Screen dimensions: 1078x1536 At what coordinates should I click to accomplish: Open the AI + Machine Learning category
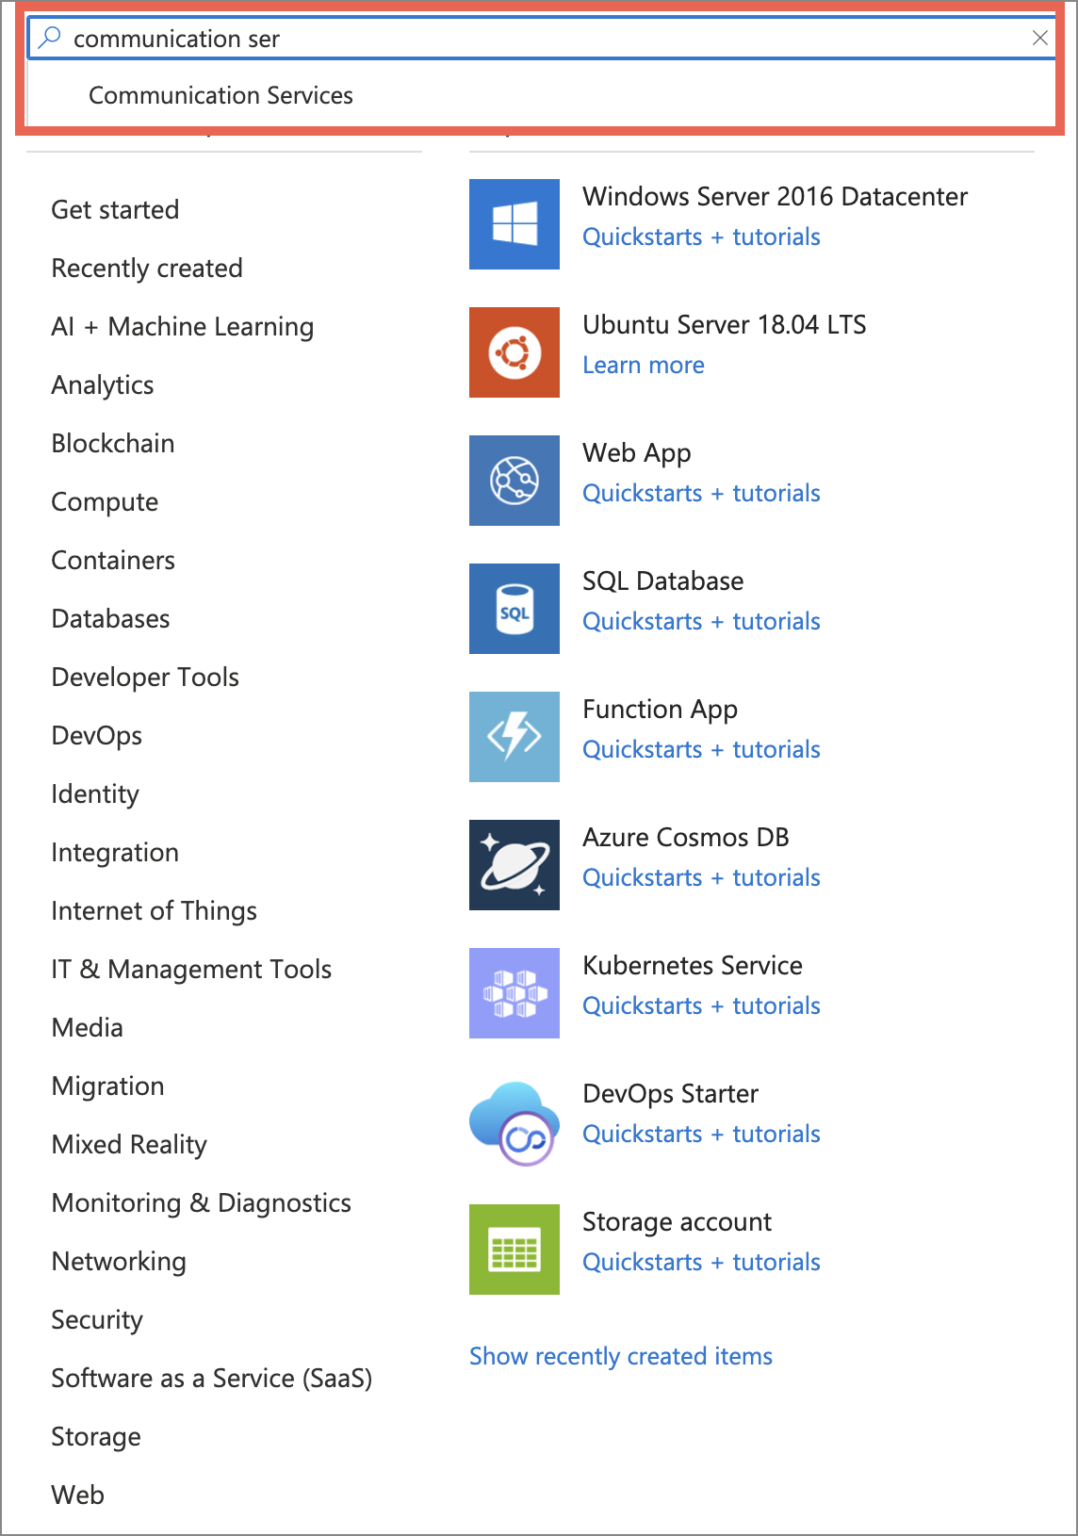pyautogui.click(x=182, y=326)
